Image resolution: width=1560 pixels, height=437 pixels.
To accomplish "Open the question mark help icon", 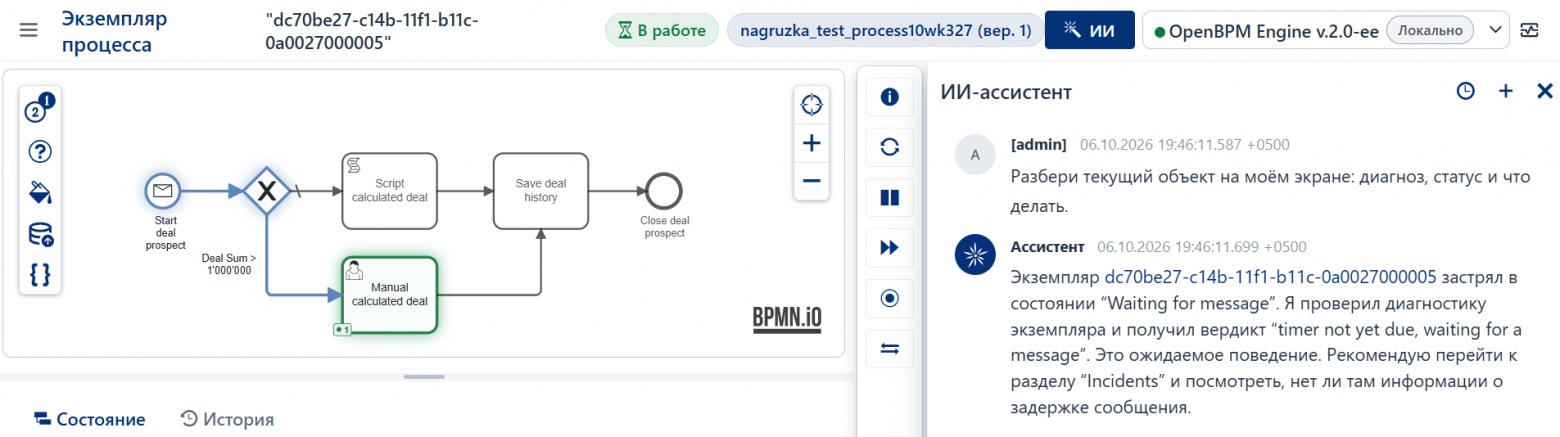I will 41,152.
